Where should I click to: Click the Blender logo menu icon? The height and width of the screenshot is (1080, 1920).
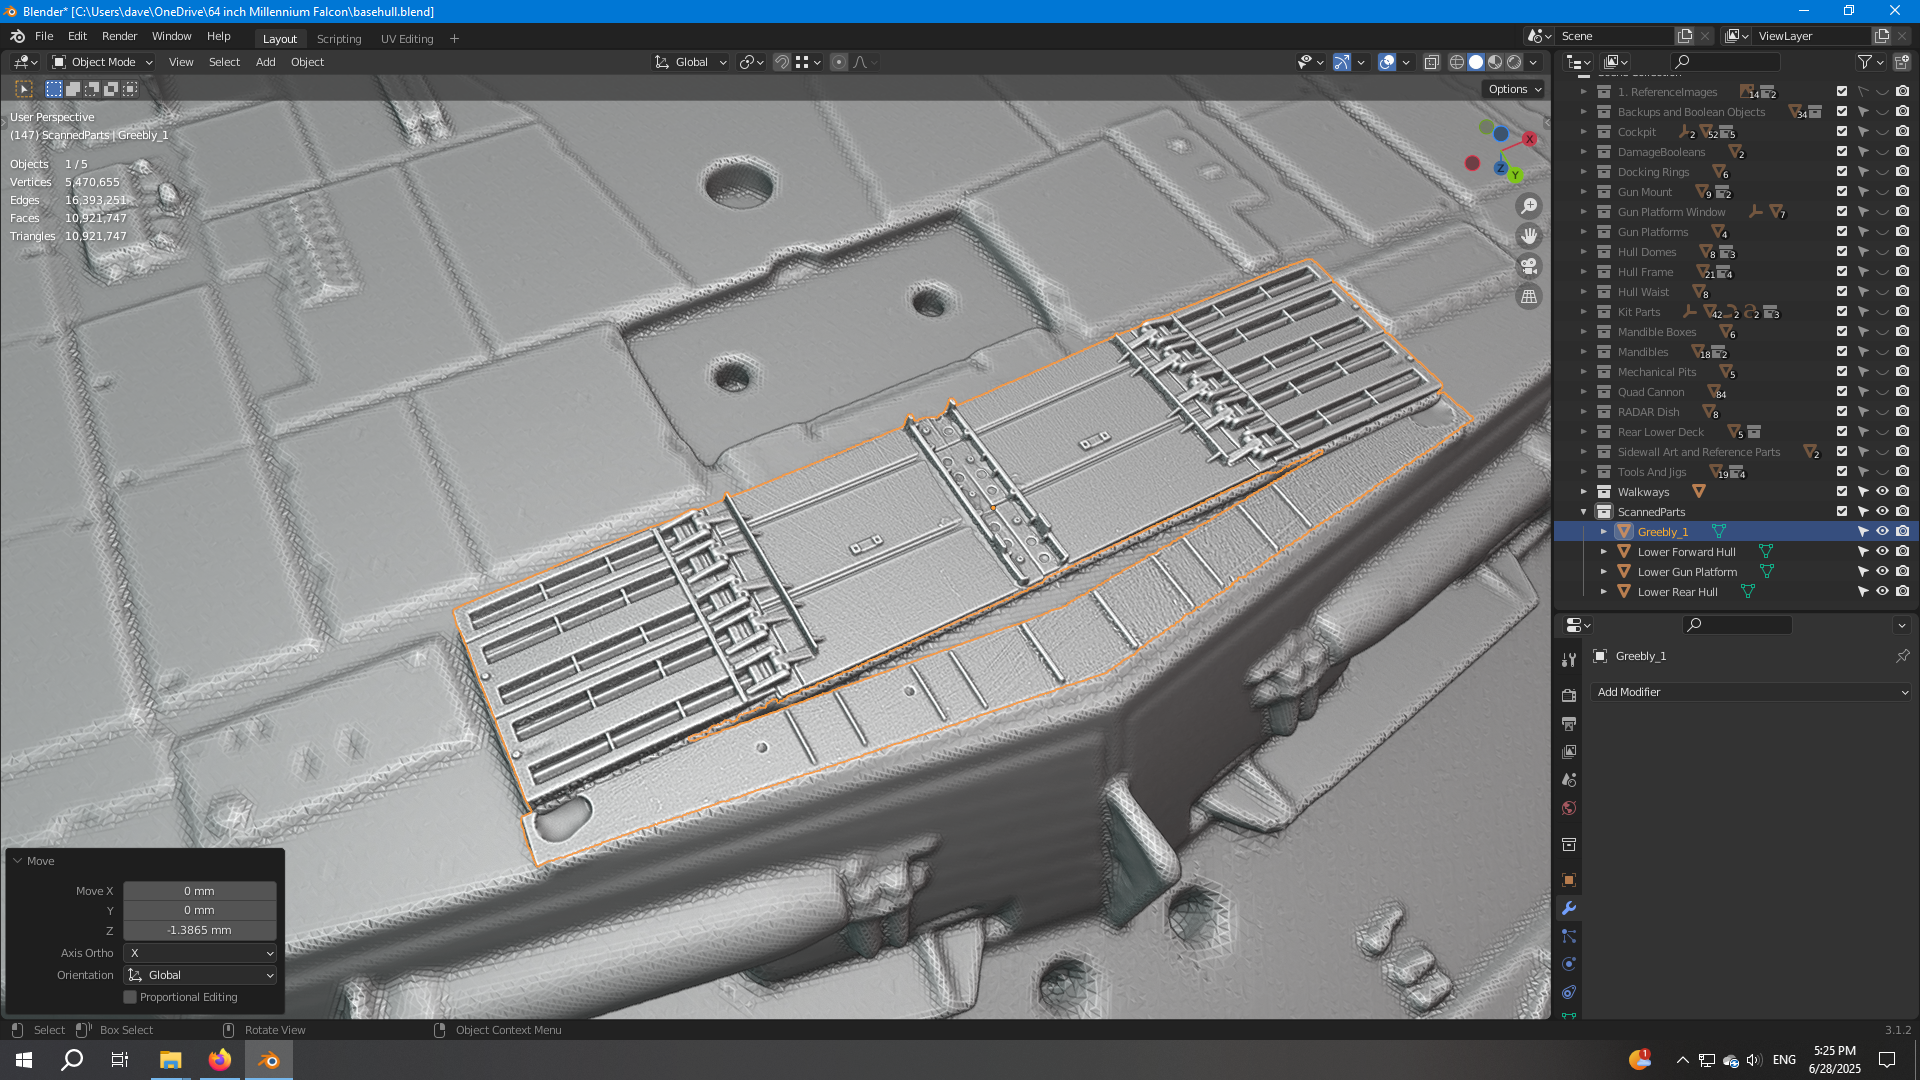[x=17, y=36]
